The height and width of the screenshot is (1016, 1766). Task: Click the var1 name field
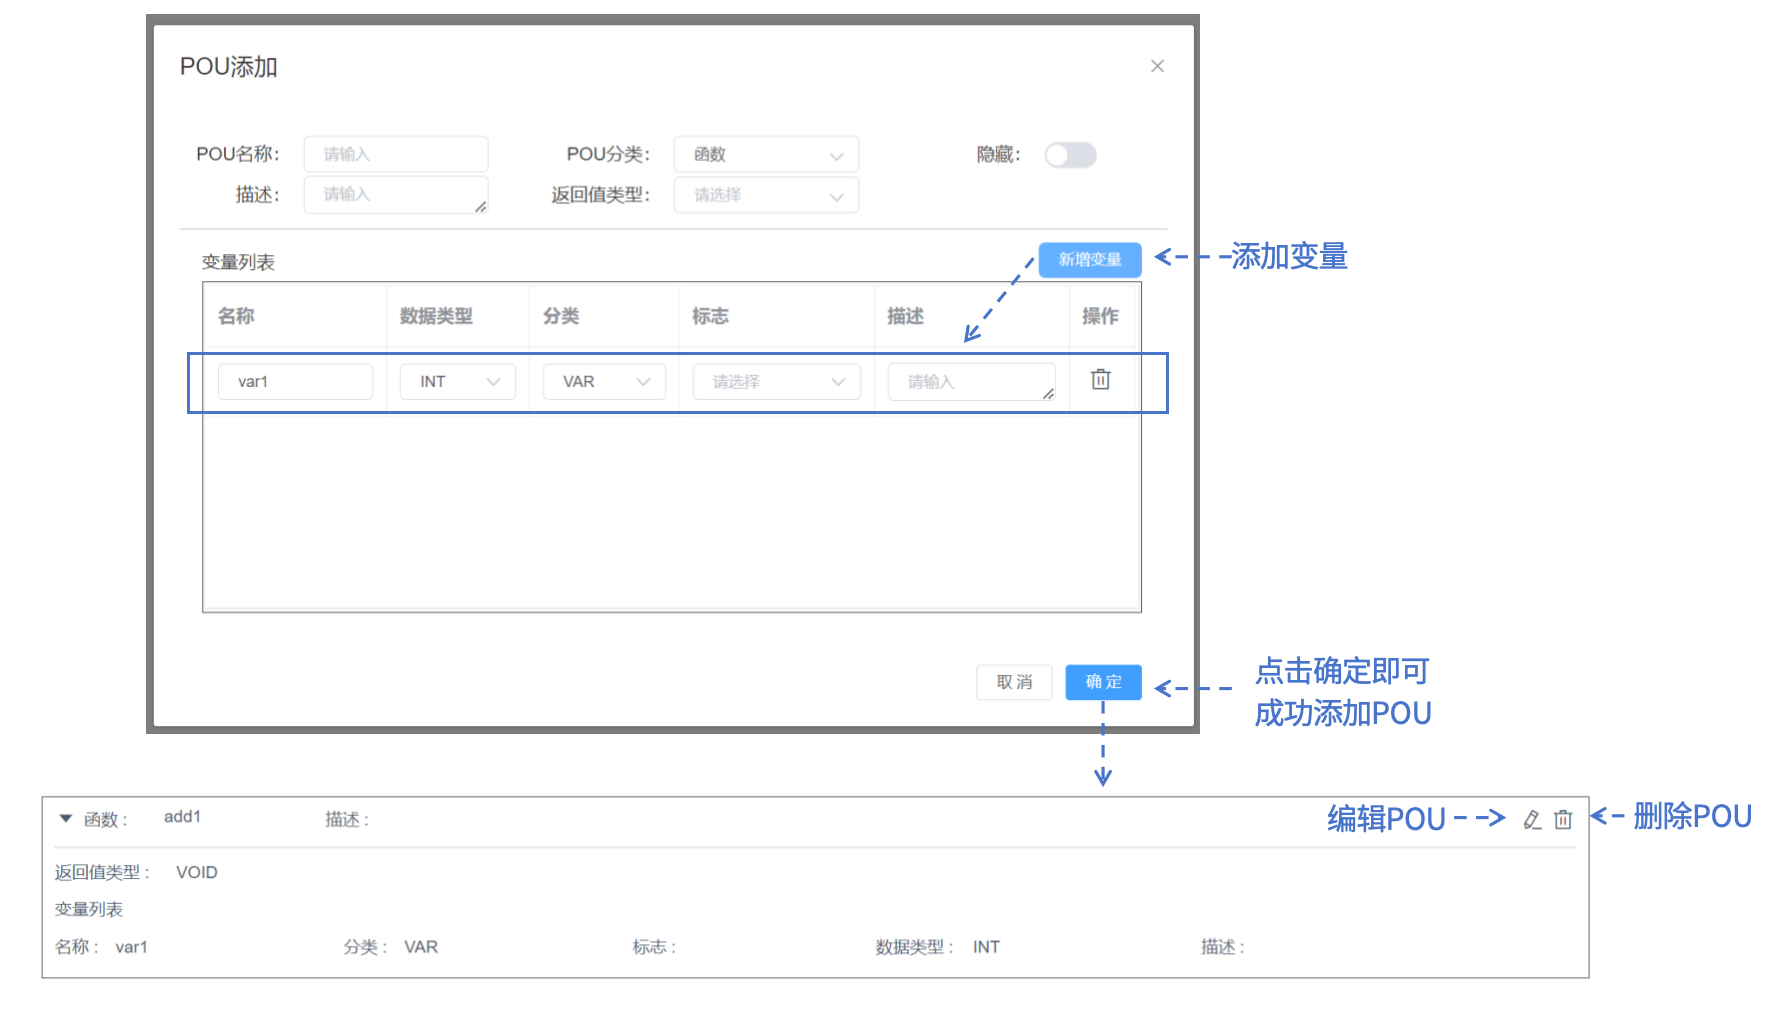295,382
